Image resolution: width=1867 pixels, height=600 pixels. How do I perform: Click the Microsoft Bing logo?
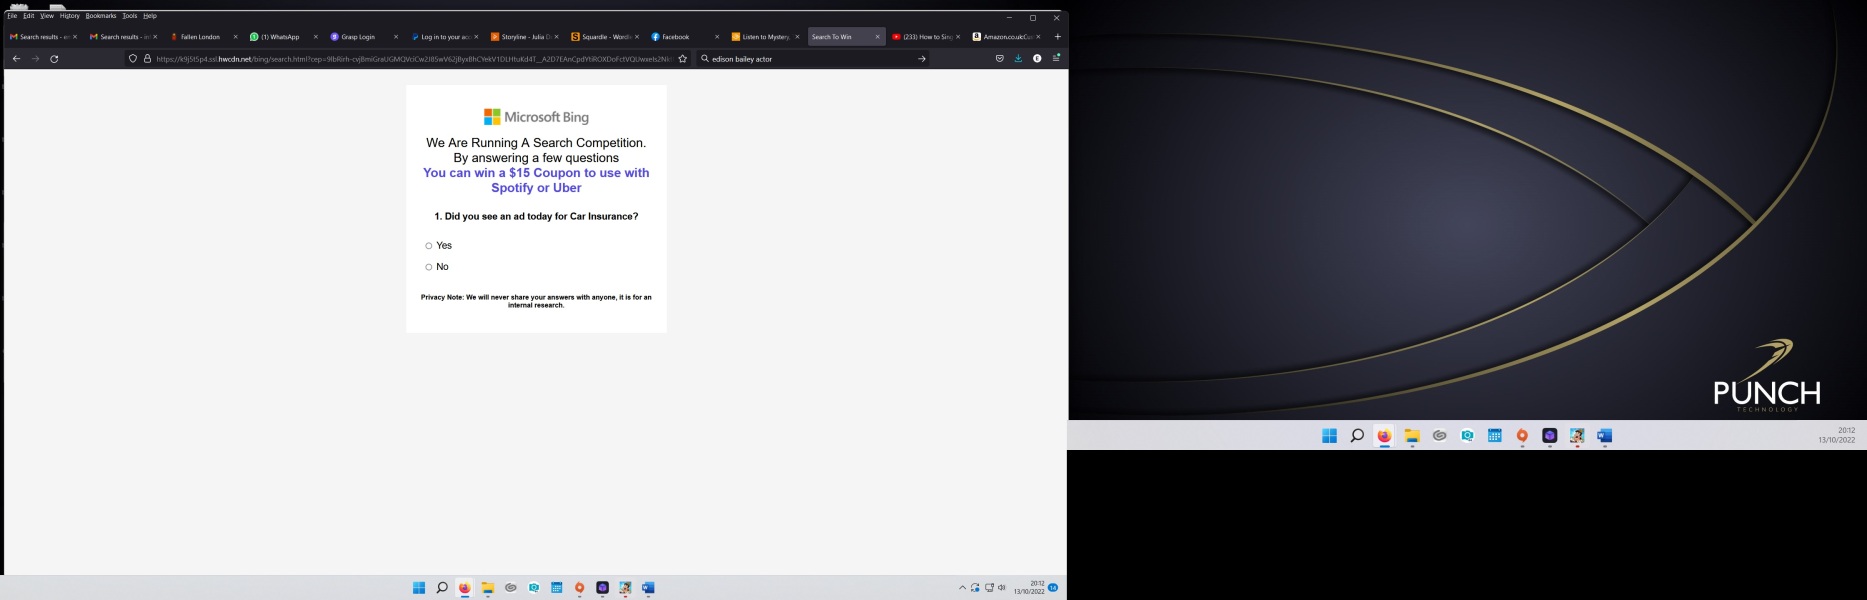pyautogui.click(x=536, y=117)
